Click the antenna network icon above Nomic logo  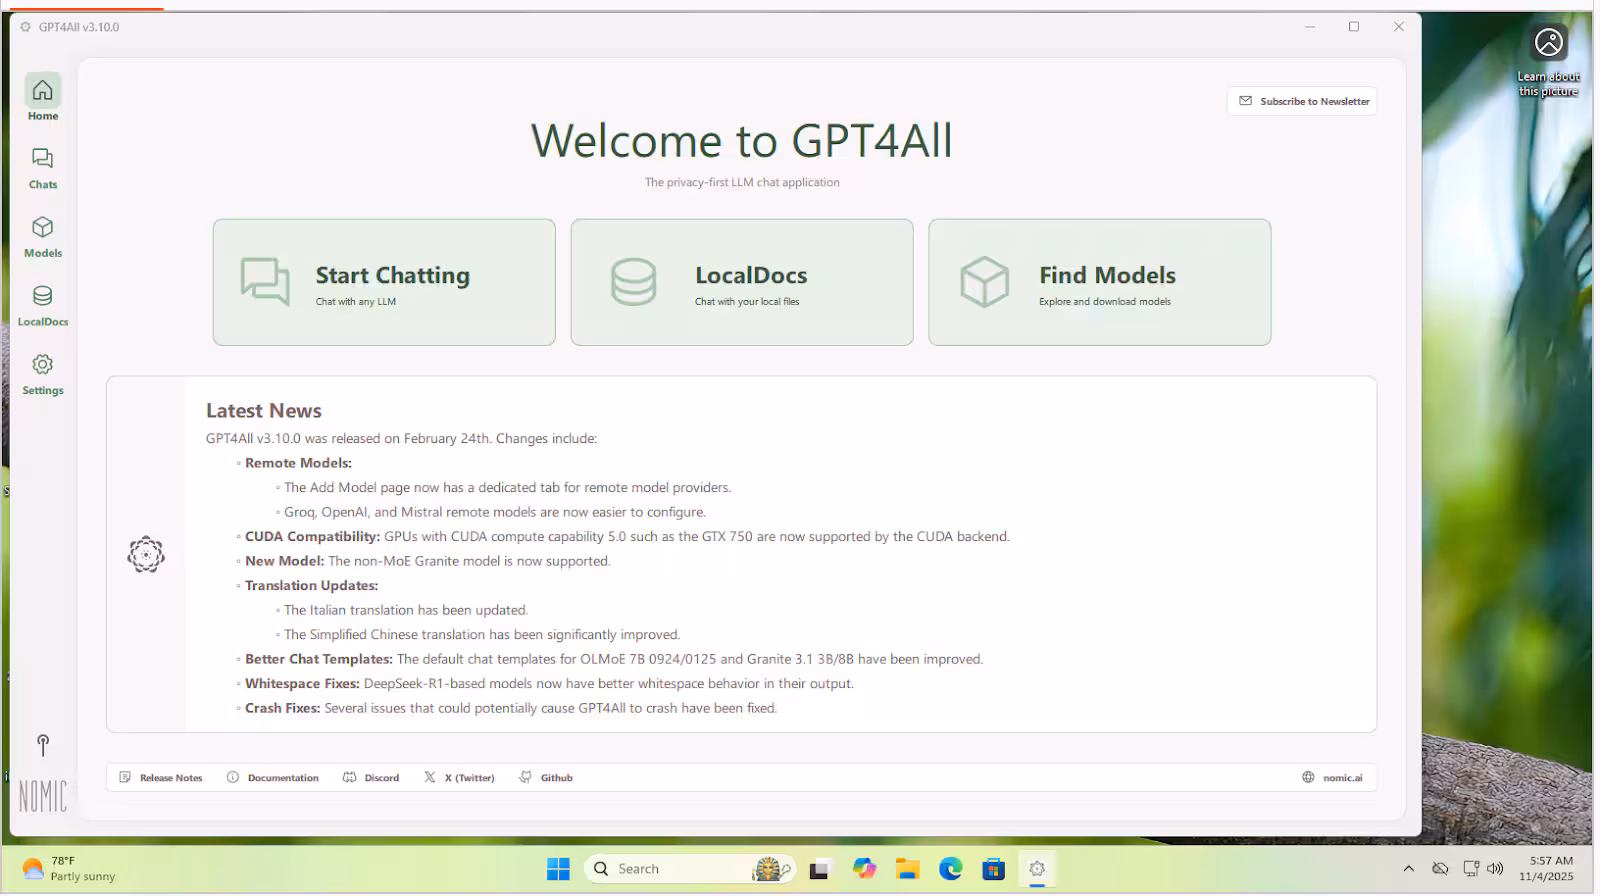point(42,745)
